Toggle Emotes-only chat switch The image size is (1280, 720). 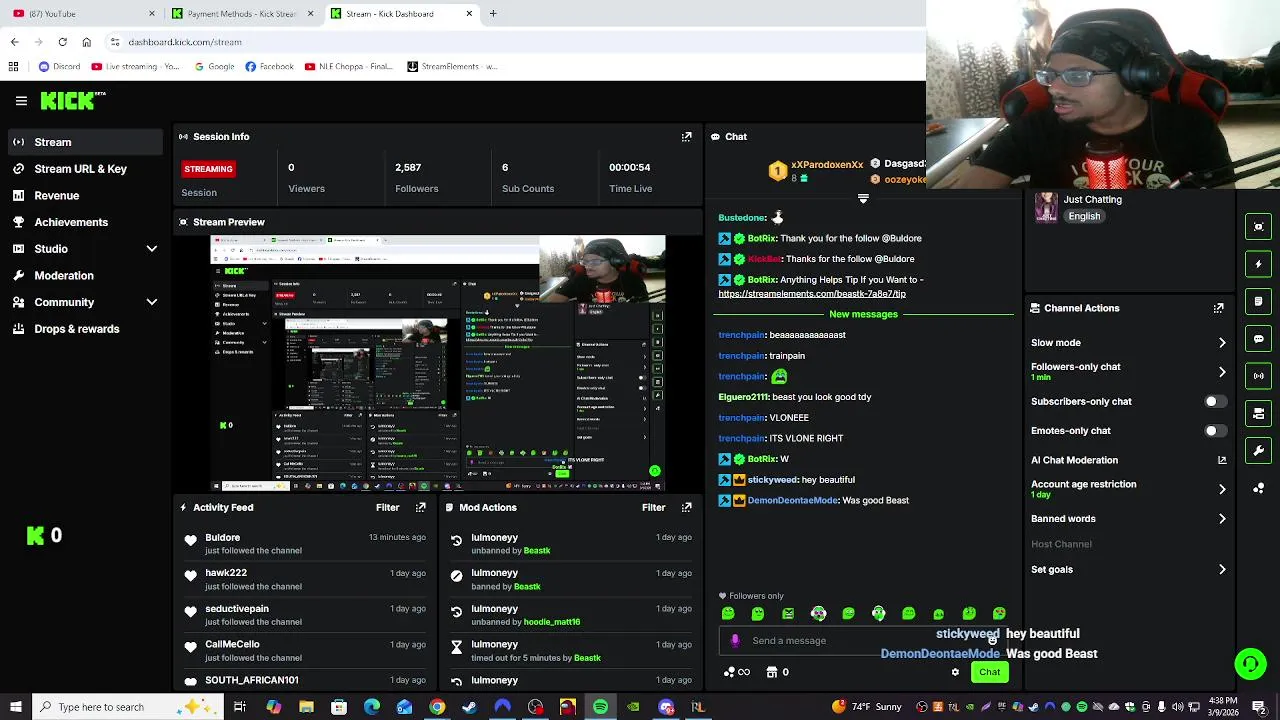1213,431
